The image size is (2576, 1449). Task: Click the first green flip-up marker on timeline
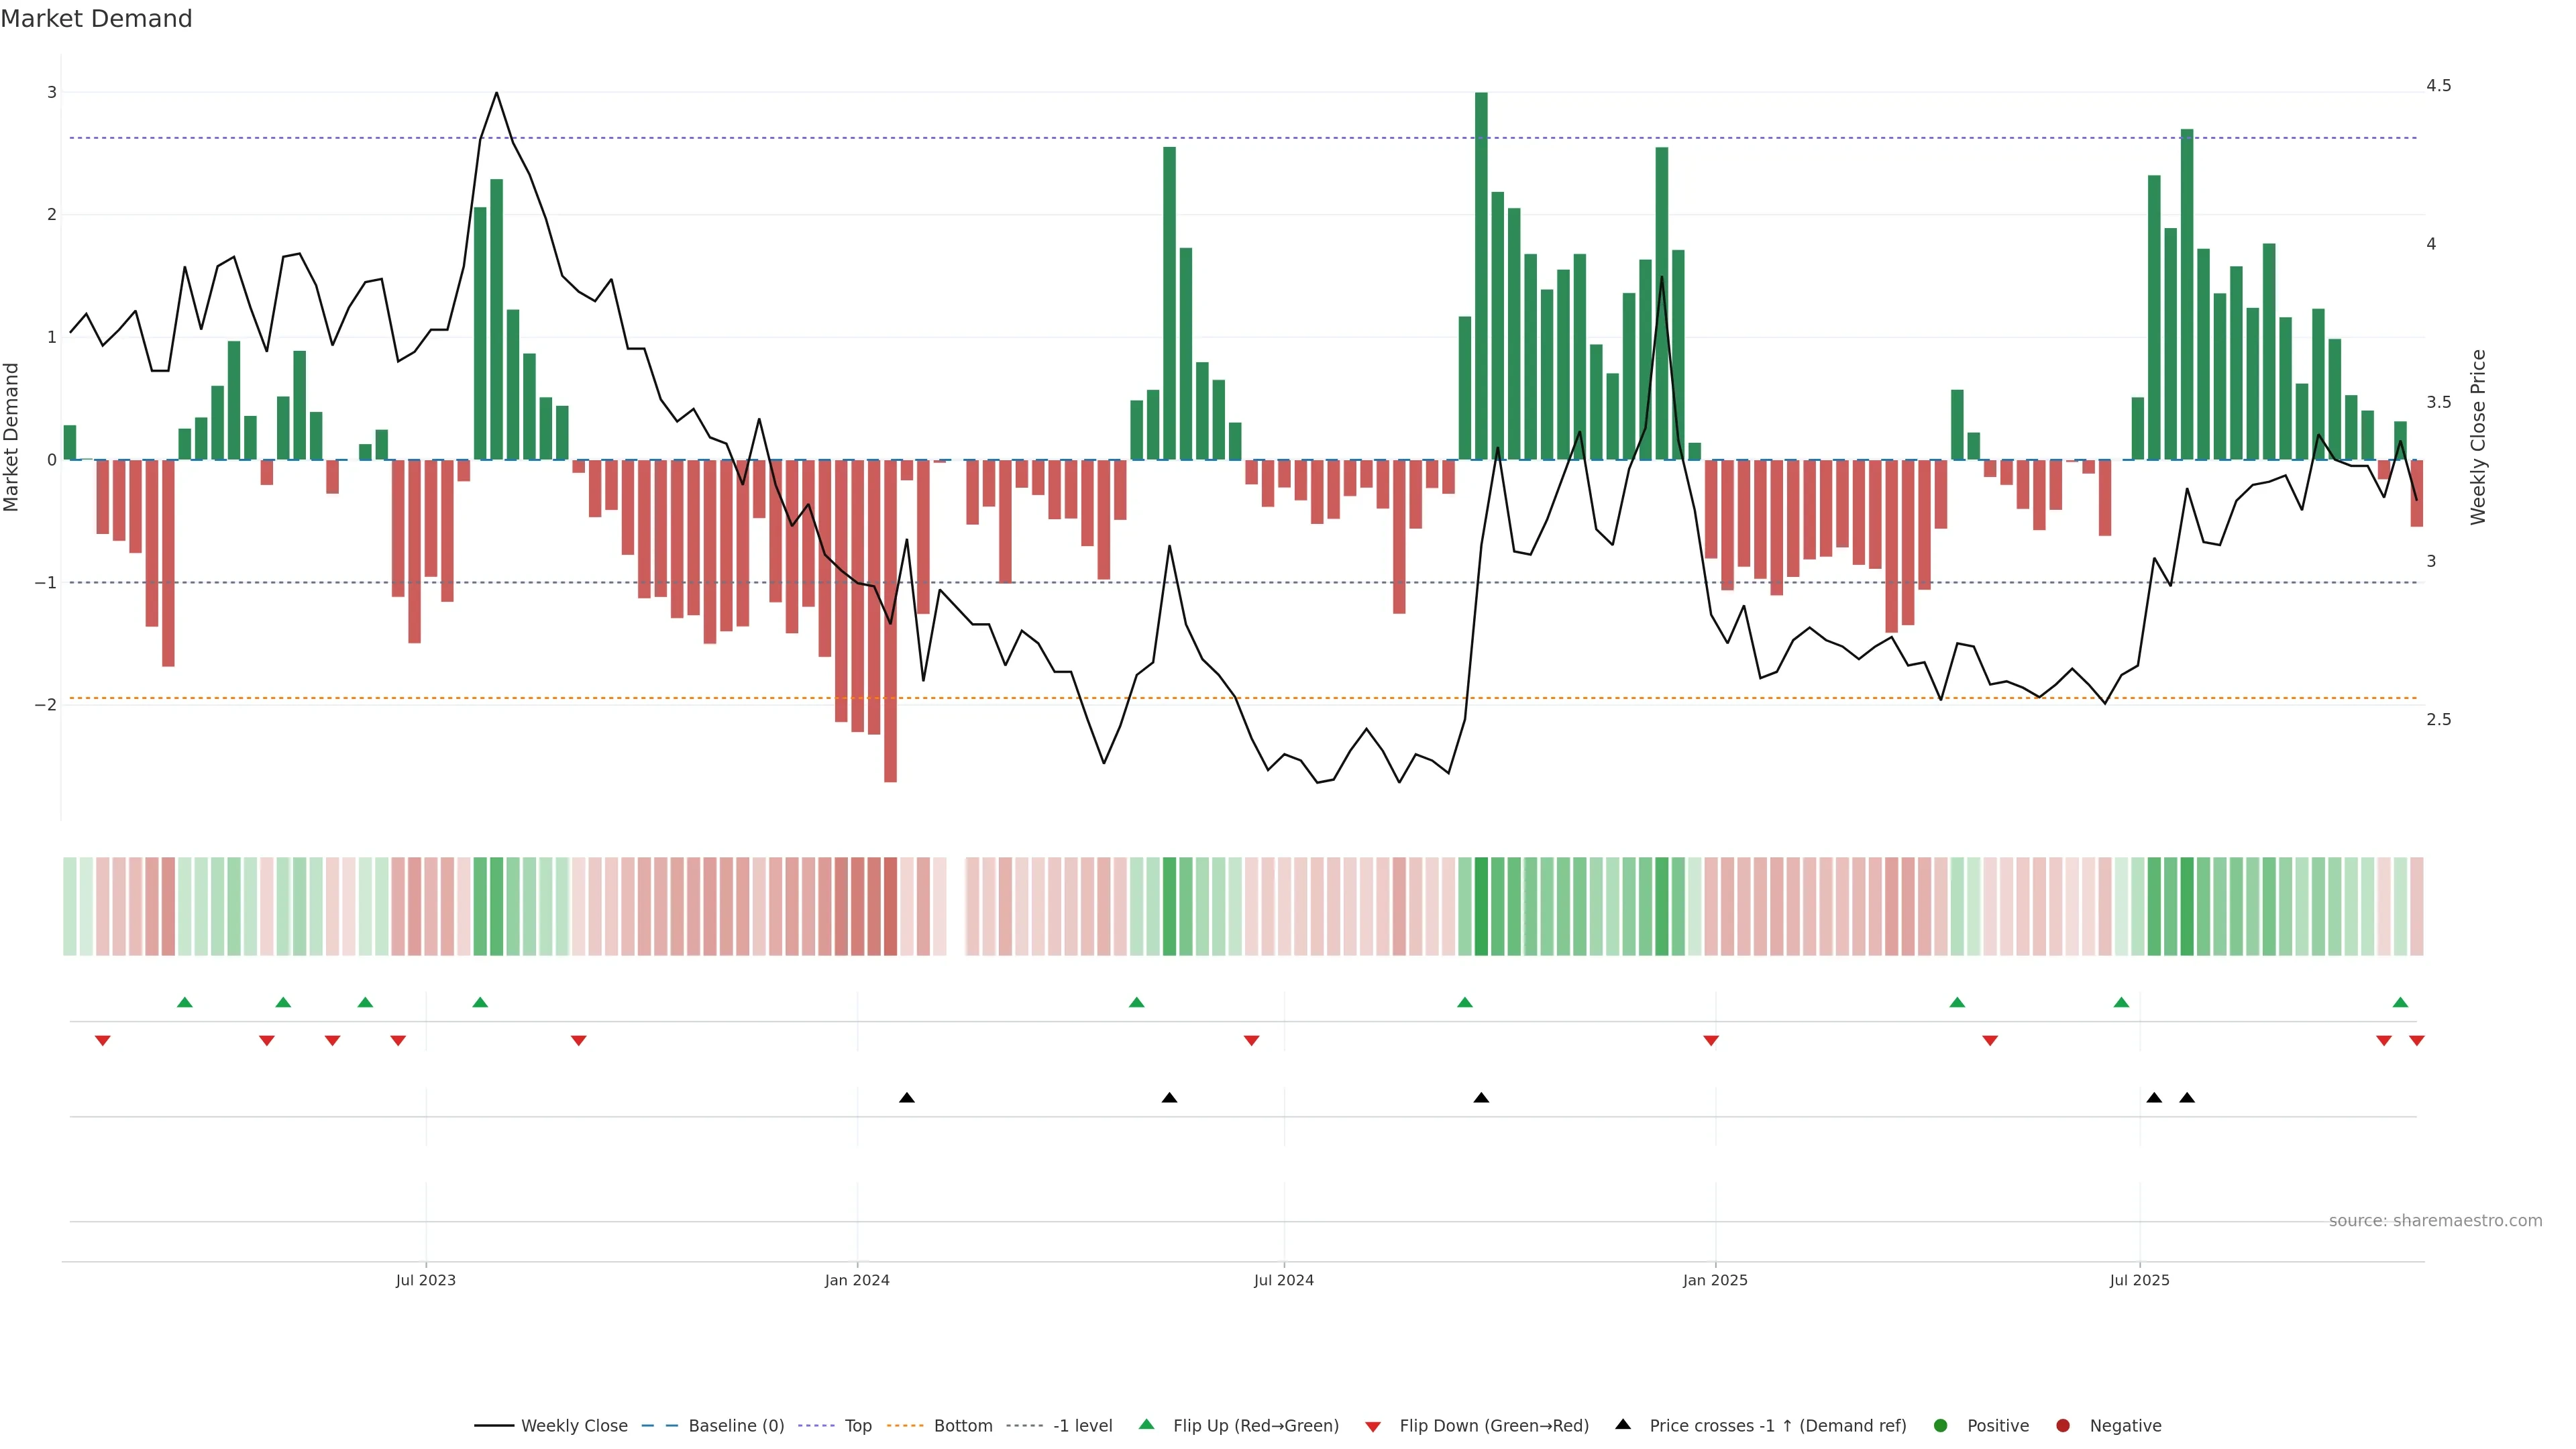coord(184,1002)
